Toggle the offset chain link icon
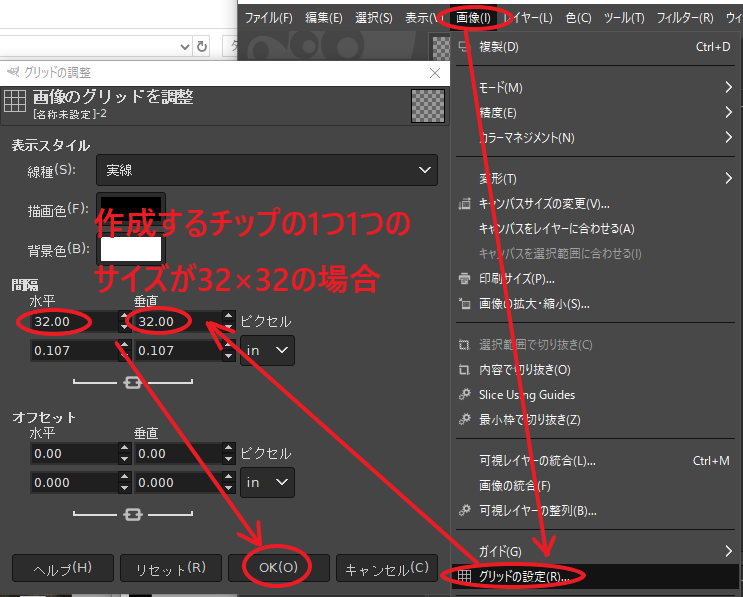The height and width of the screenshot is (597, 743). point(133,514)
